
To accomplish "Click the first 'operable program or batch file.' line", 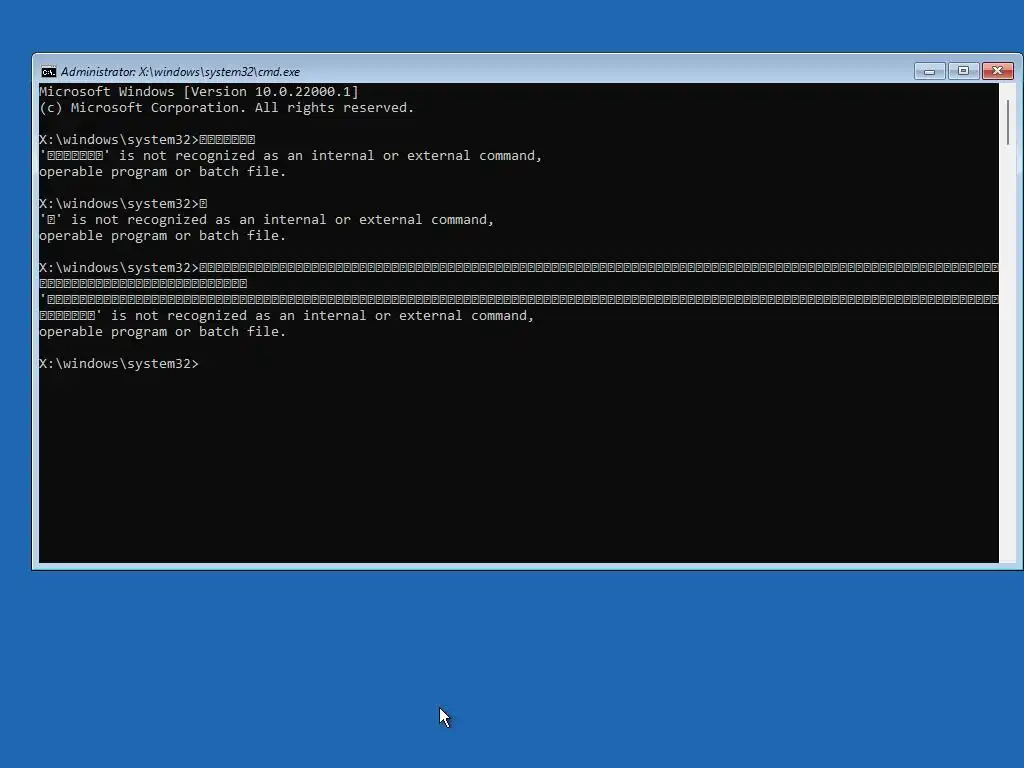I will click(x=163, y=172).
